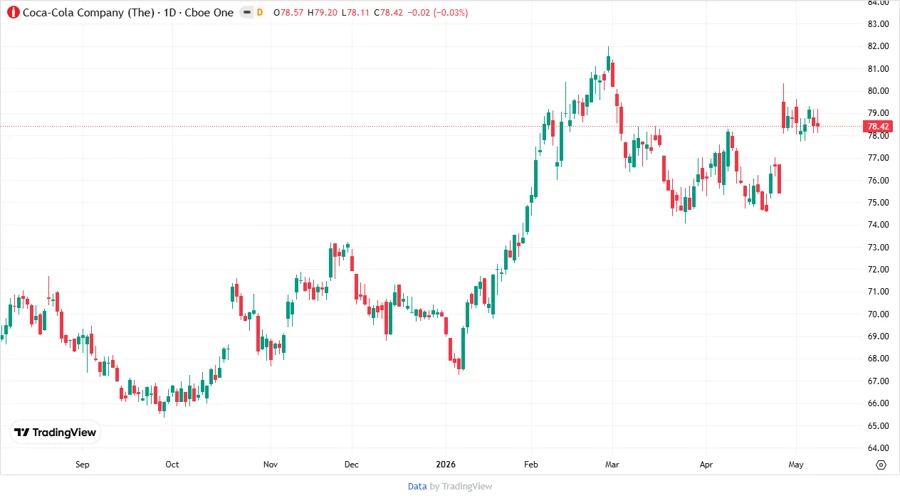Click the 'Feb' time axis label
The image size is (900, 498).
[x=531, y=464]
